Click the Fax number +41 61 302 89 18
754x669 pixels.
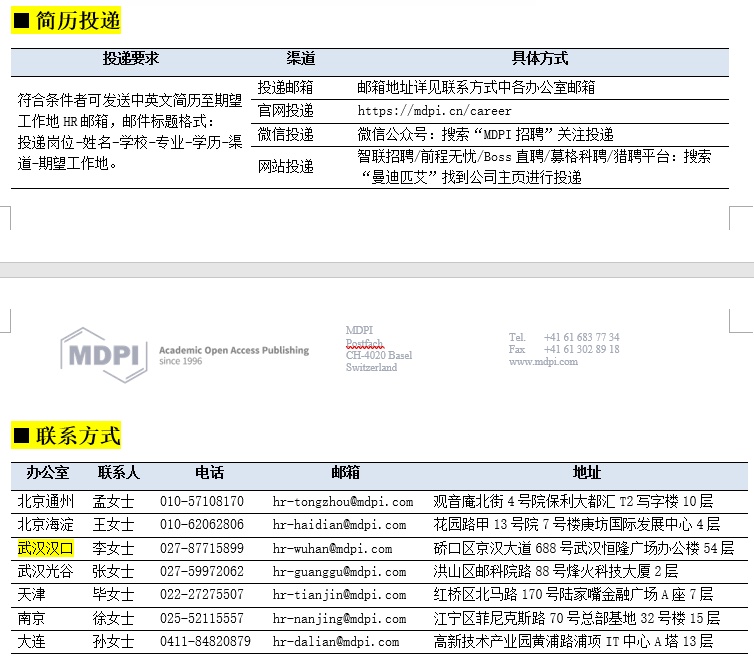pyautogui.click(x=581, y=349)
